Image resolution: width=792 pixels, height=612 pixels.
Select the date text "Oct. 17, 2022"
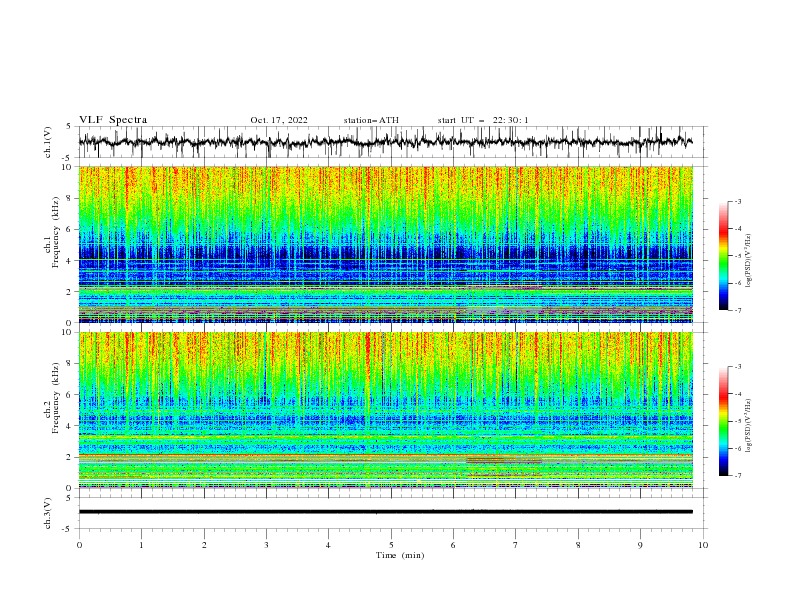tap(279, 120)
